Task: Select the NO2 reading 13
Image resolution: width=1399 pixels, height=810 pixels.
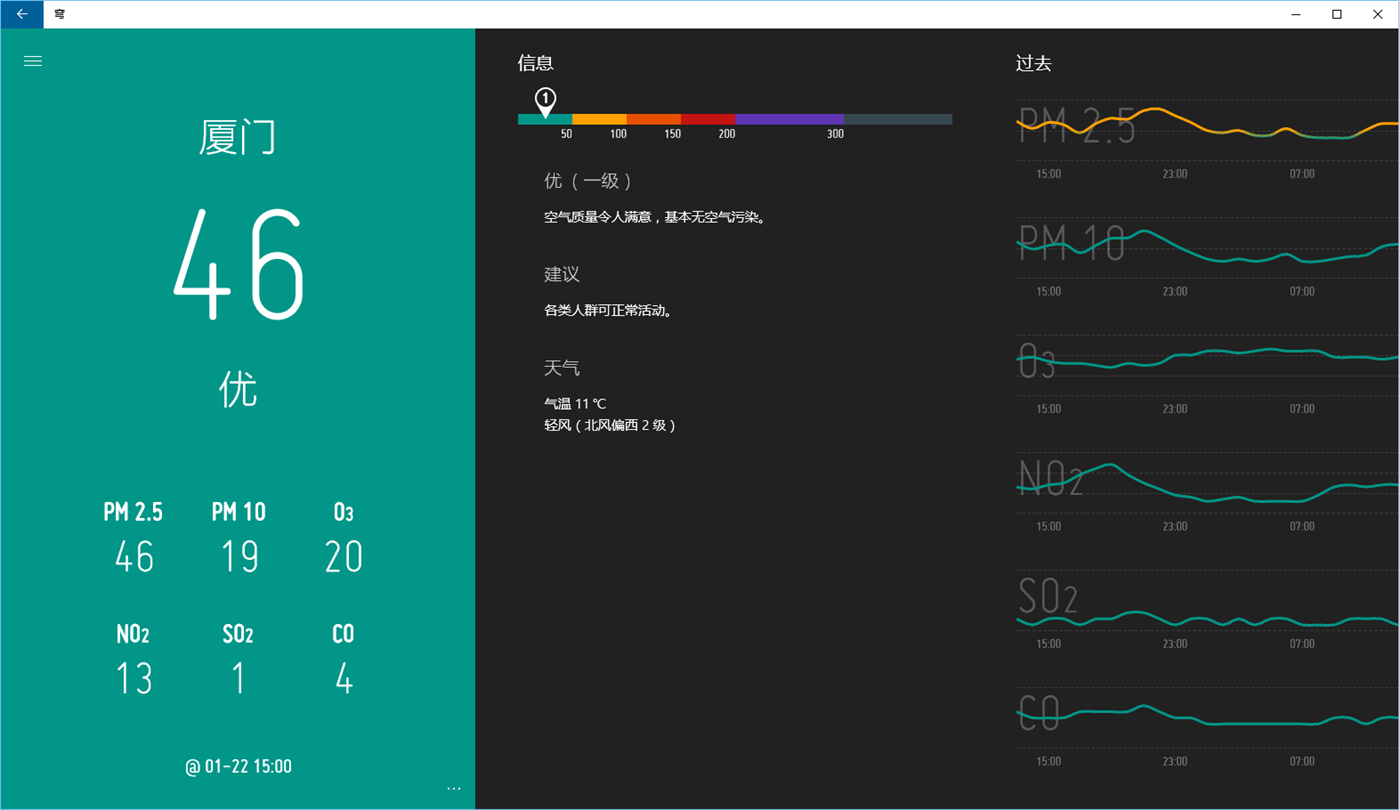Action: click(134, 679)
